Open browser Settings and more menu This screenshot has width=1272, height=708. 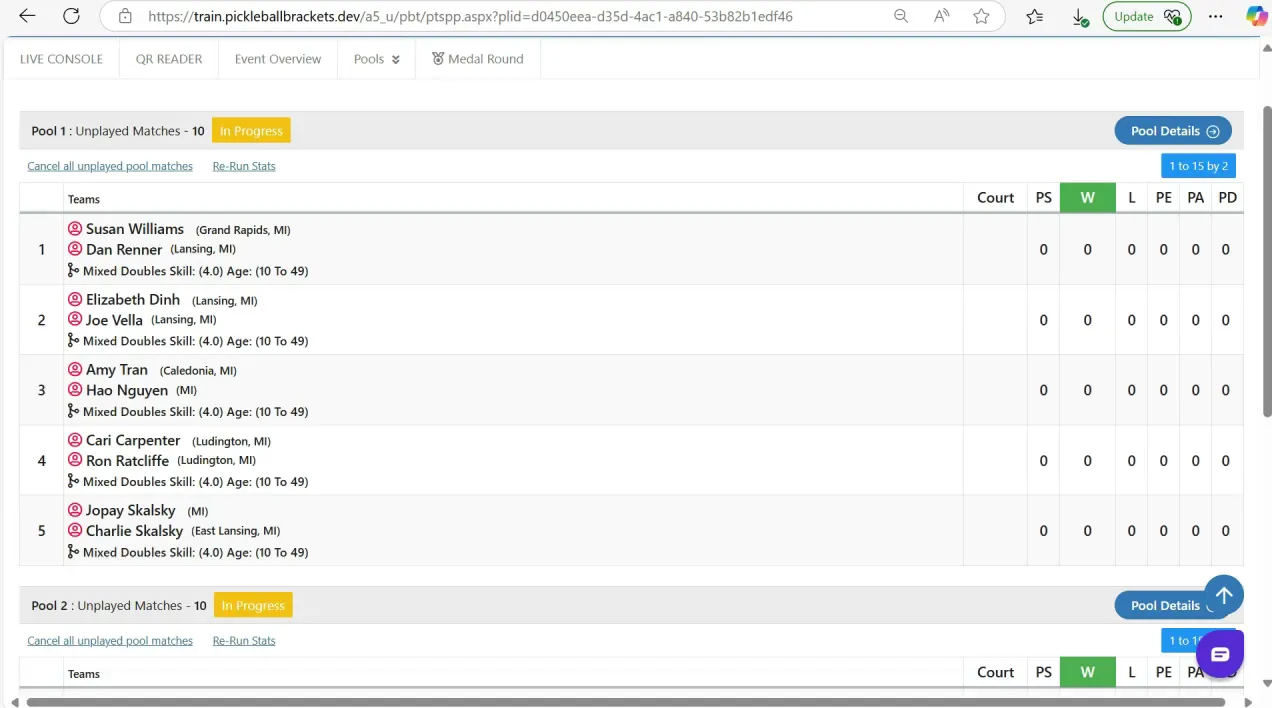(1216, 16)
